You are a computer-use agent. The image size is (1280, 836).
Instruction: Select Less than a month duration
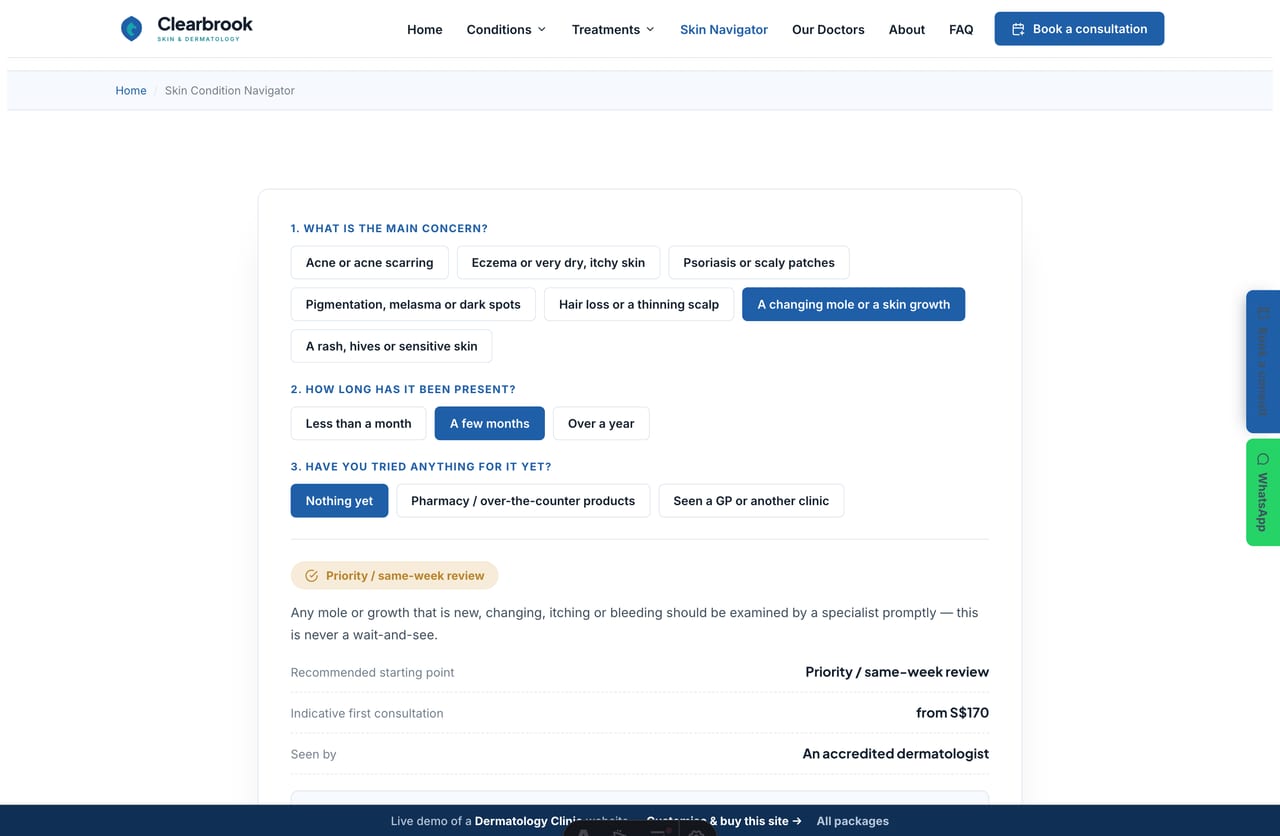tap(359, 423)
